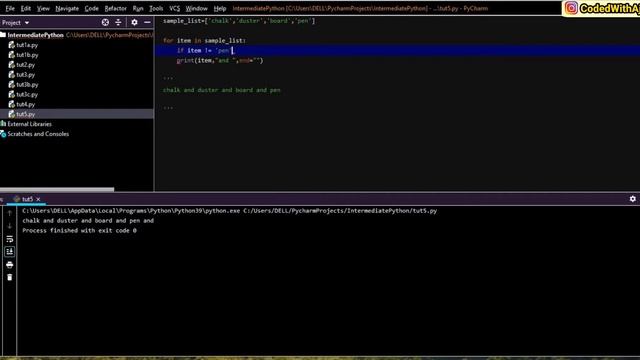
Task: Open tut3c.py in the project tree
Action: (27, 94)
